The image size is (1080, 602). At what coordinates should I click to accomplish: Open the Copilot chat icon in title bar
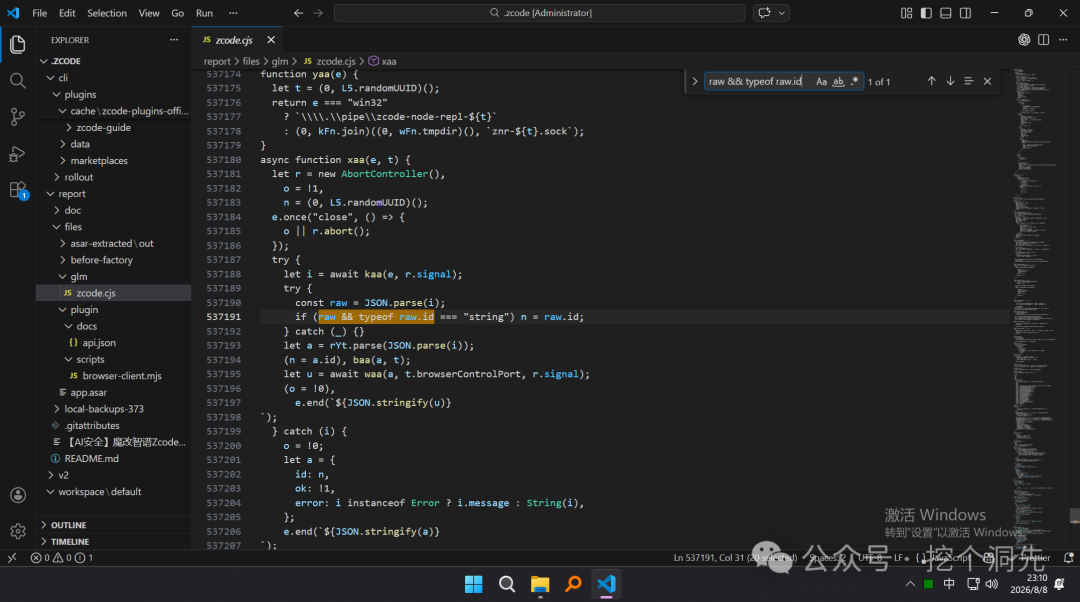click(x=765, y=13)
